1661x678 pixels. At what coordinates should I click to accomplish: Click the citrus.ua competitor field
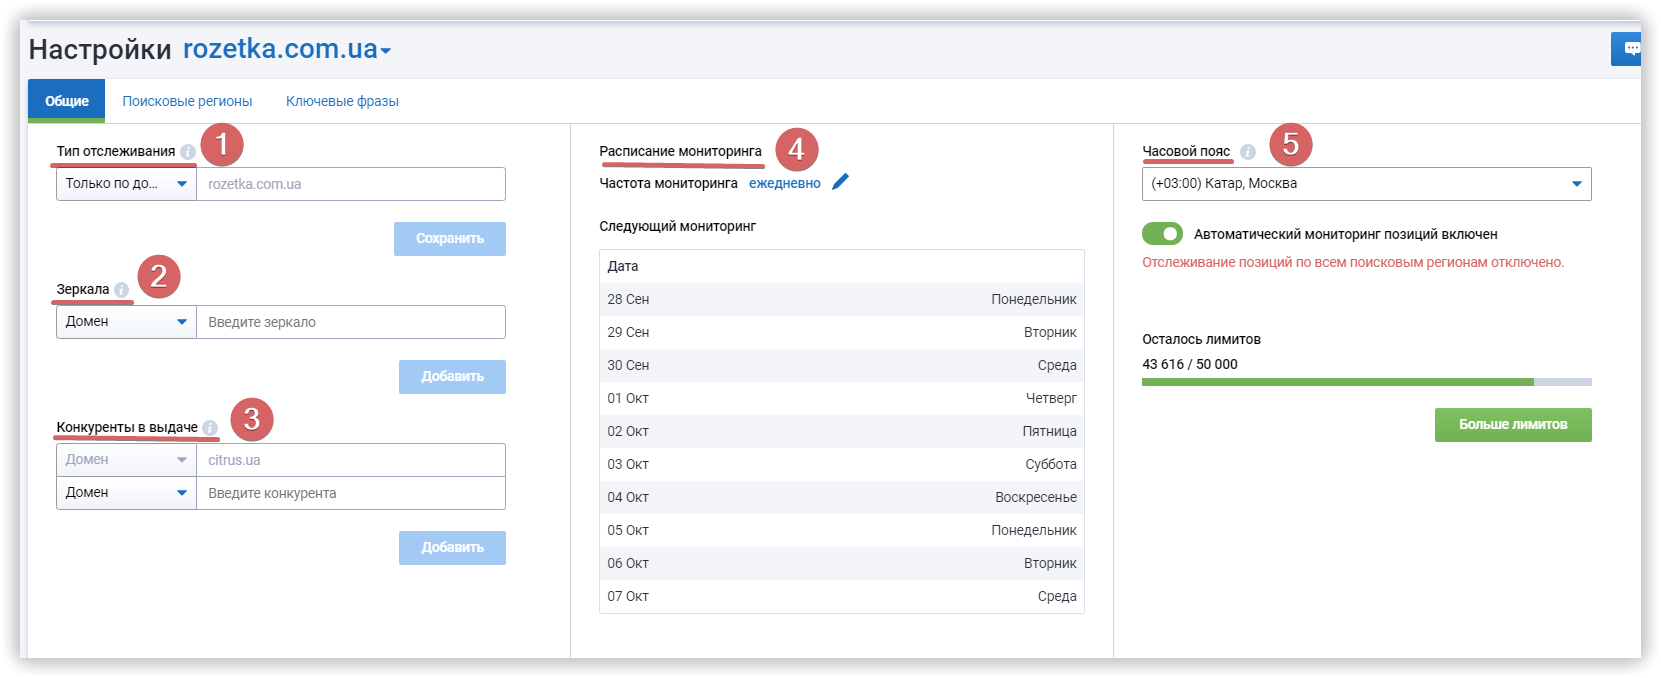point(351,460)
